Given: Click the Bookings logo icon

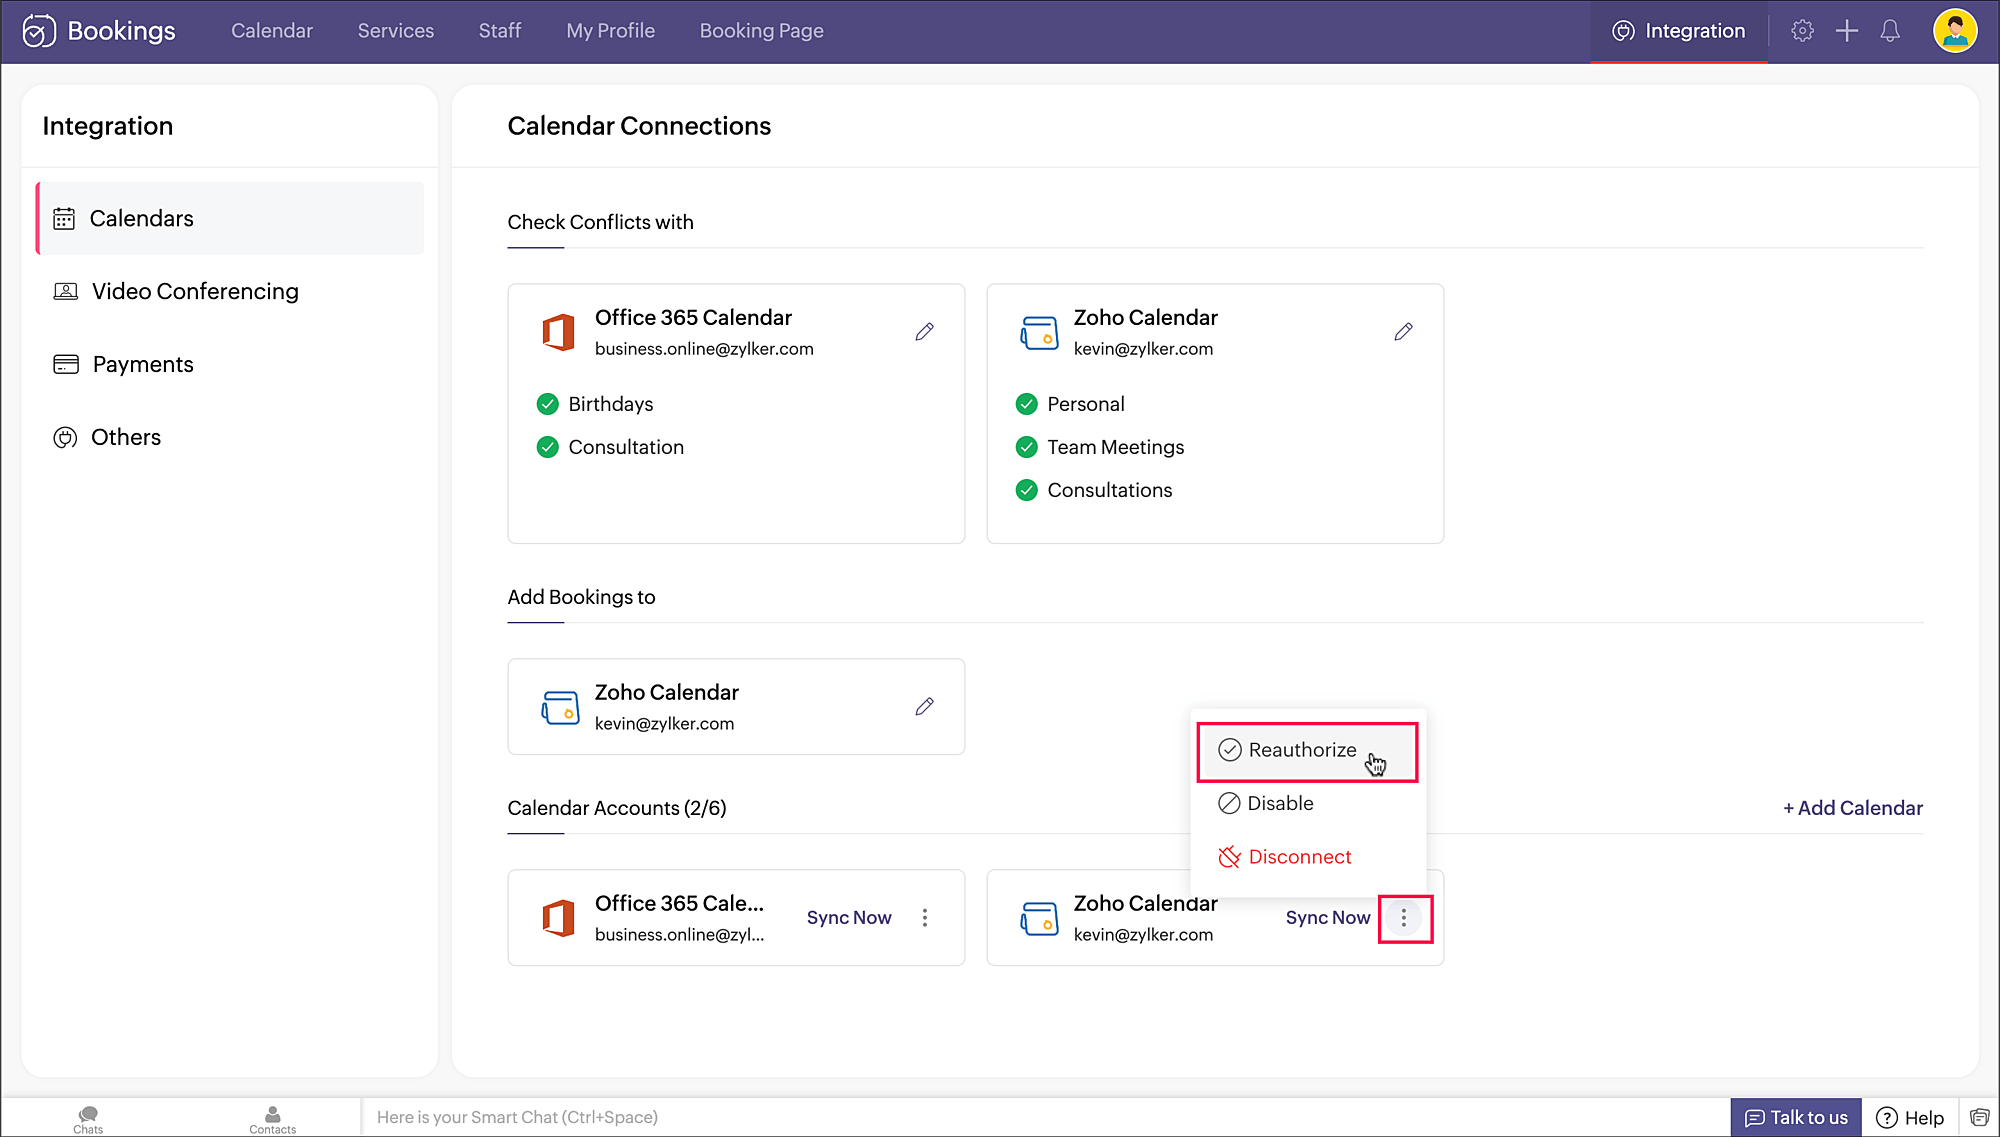Looking at the screenshot, I should tap(39, 31).
